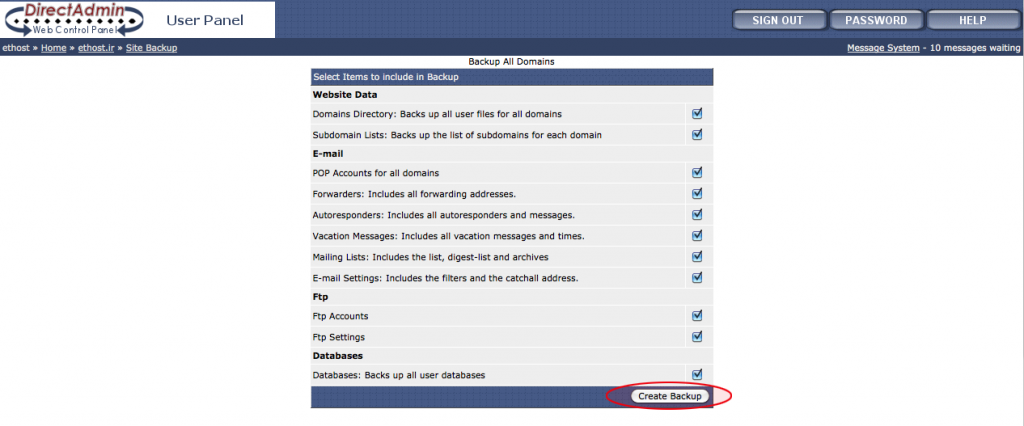The image size is (1024, 426).
Task: Toggle the Databases backup checkbox
Action: pos(697,374)
